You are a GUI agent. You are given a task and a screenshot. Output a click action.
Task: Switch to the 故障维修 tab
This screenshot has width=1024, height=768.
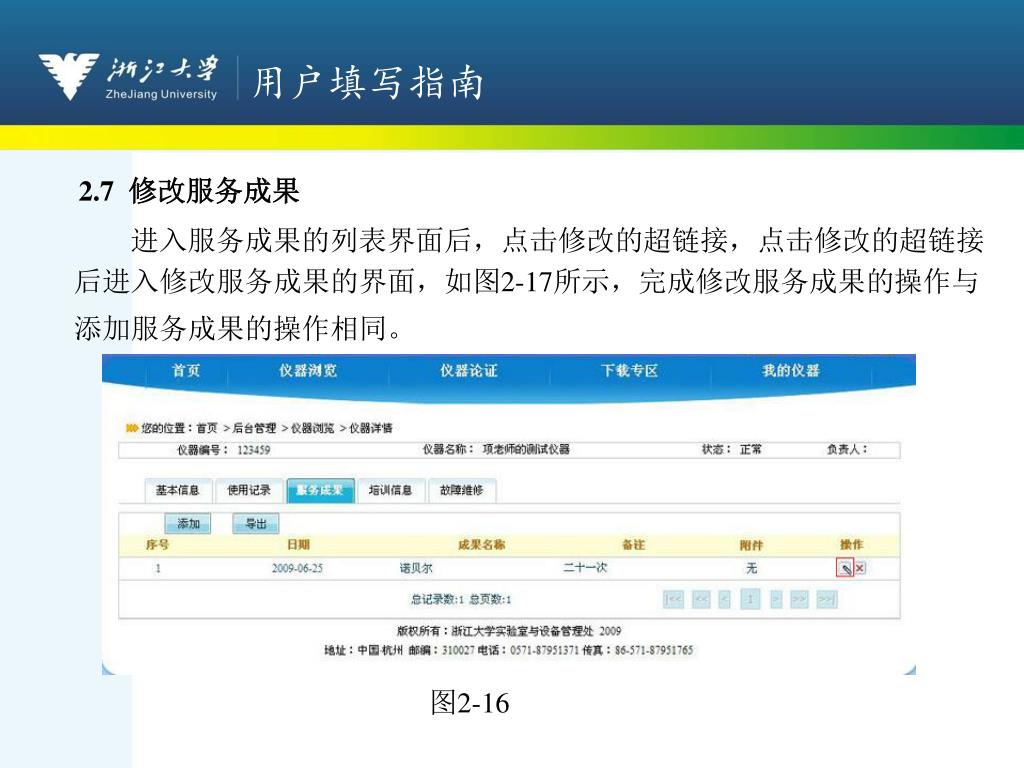(x=462, y=490)
